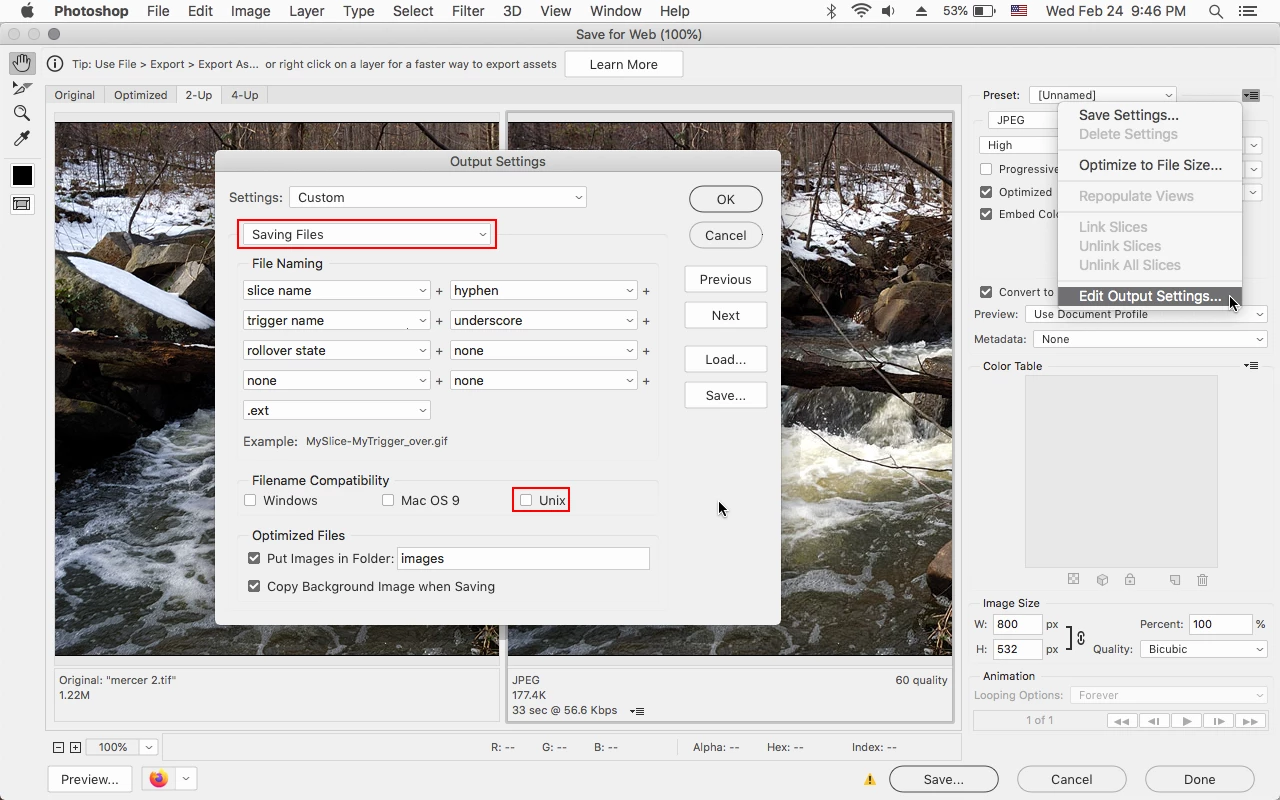Viewport: 1280px width, 800px height.
Task: Select the Zoom tool magnifier
Action: click(x=22, y=113)
